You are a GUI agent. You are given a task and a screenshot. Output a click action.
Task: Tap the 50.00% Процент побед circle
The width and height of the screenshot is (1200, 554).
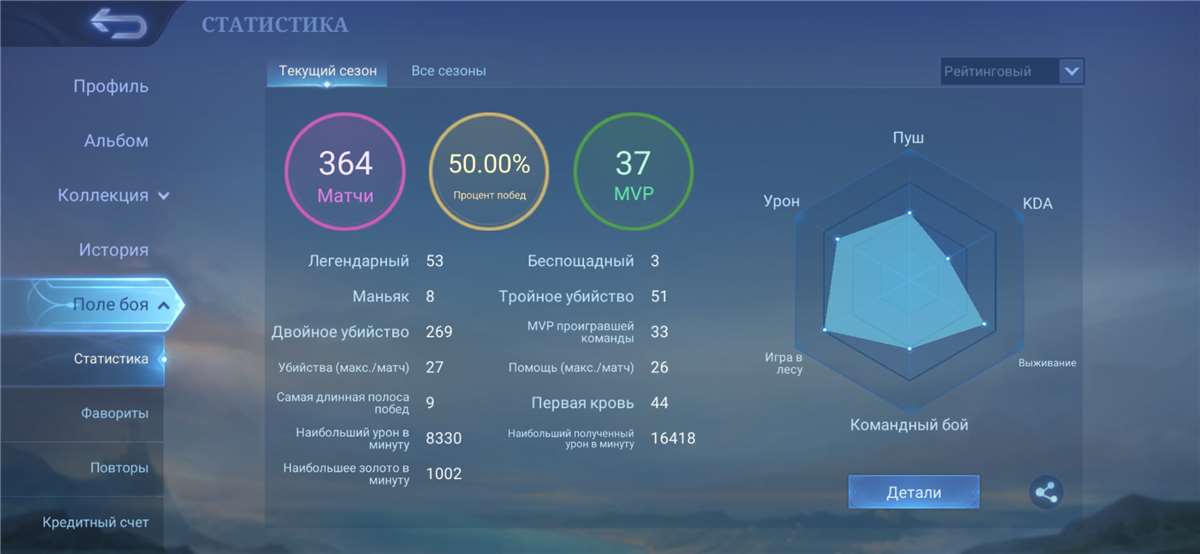point(489,172)
